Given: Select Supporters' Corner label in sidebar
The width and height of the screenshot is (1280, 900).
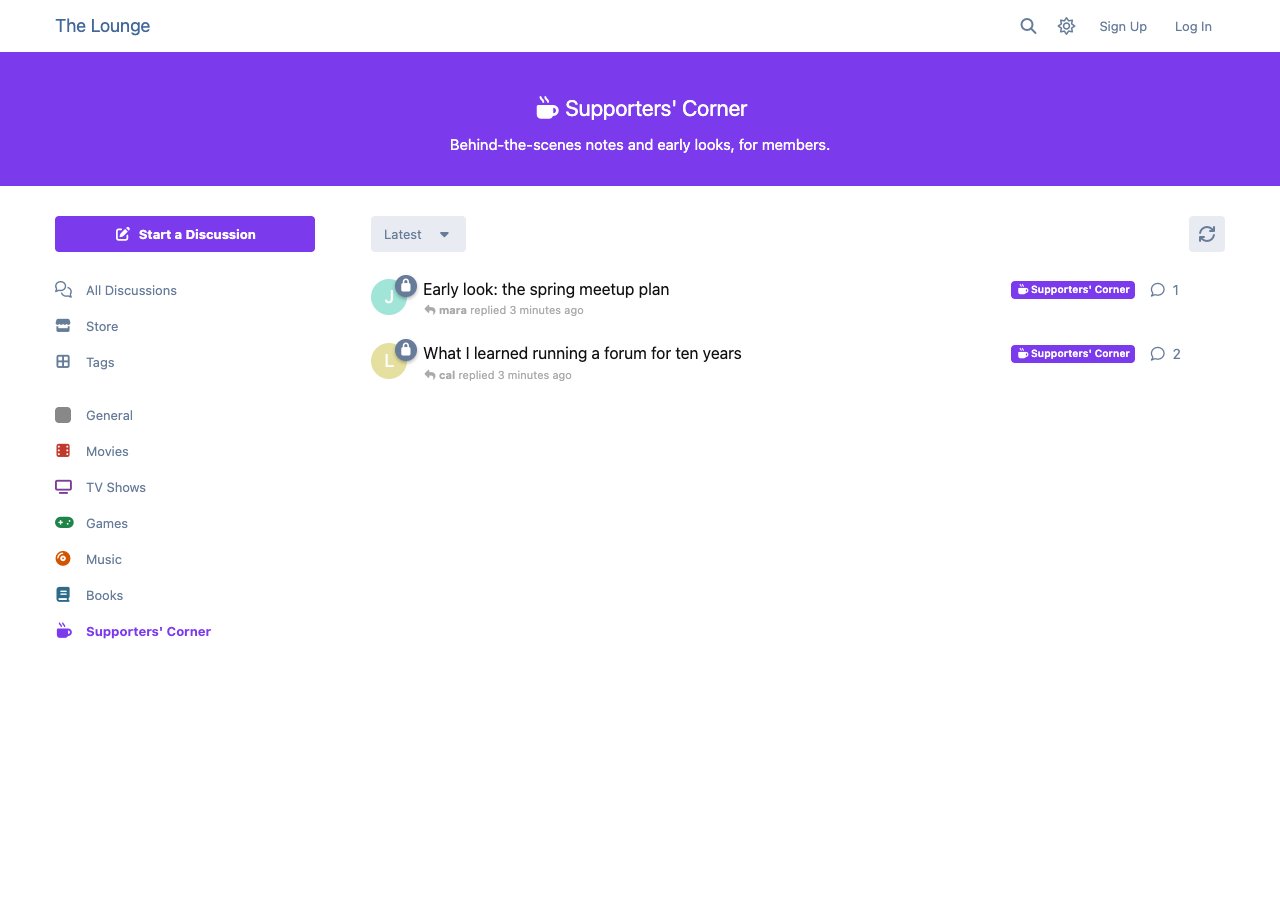Looking at the screenshot, I should (x=148, y=631).
